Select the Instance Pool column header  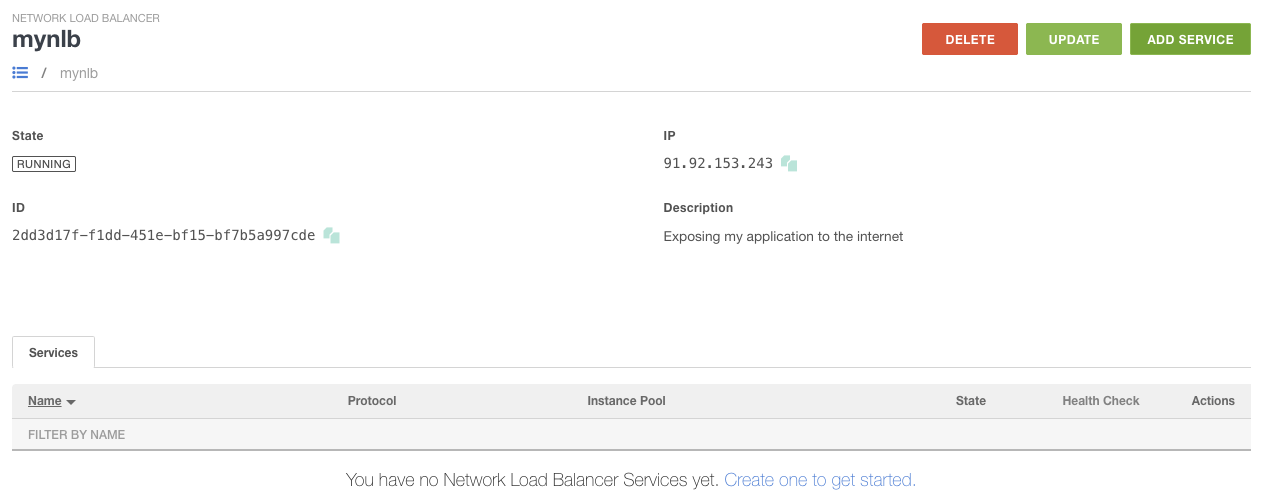(x=626, y=401)
